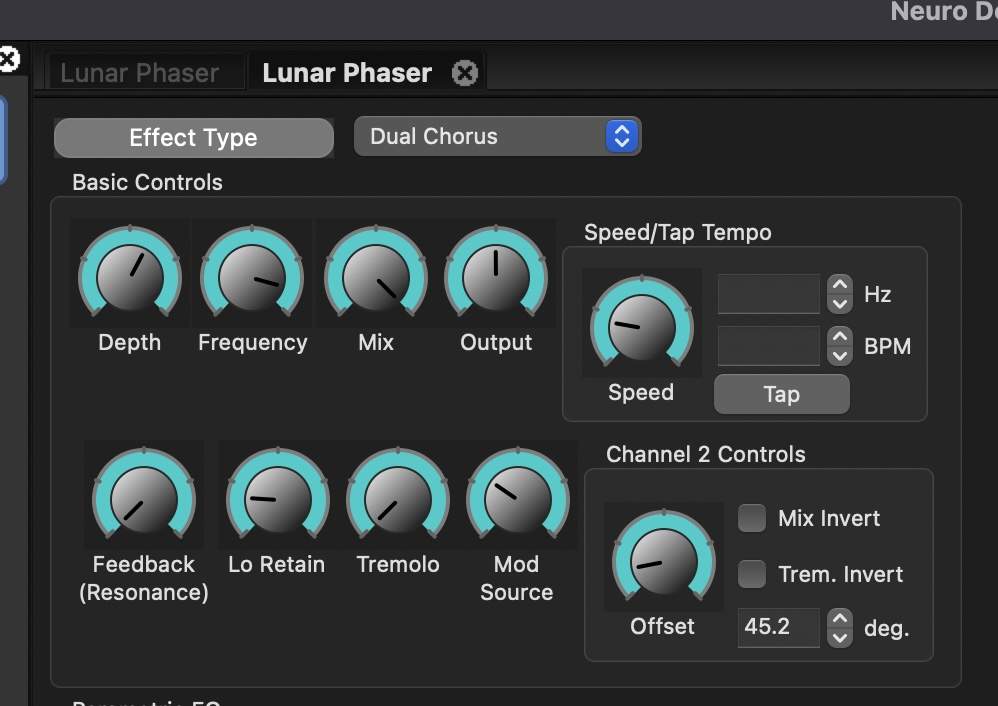Click the Basic Controls section label
The height and width of the screenshot is (706, 998).
147,182
